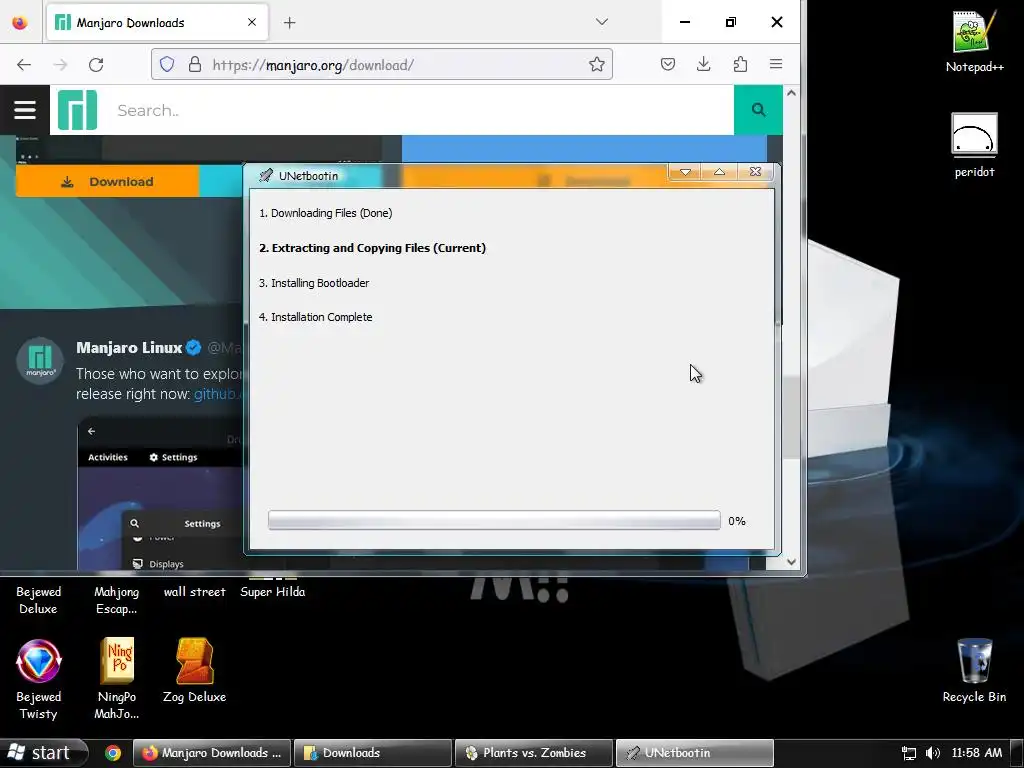Open Firefox extensions menu

point(740,64)
